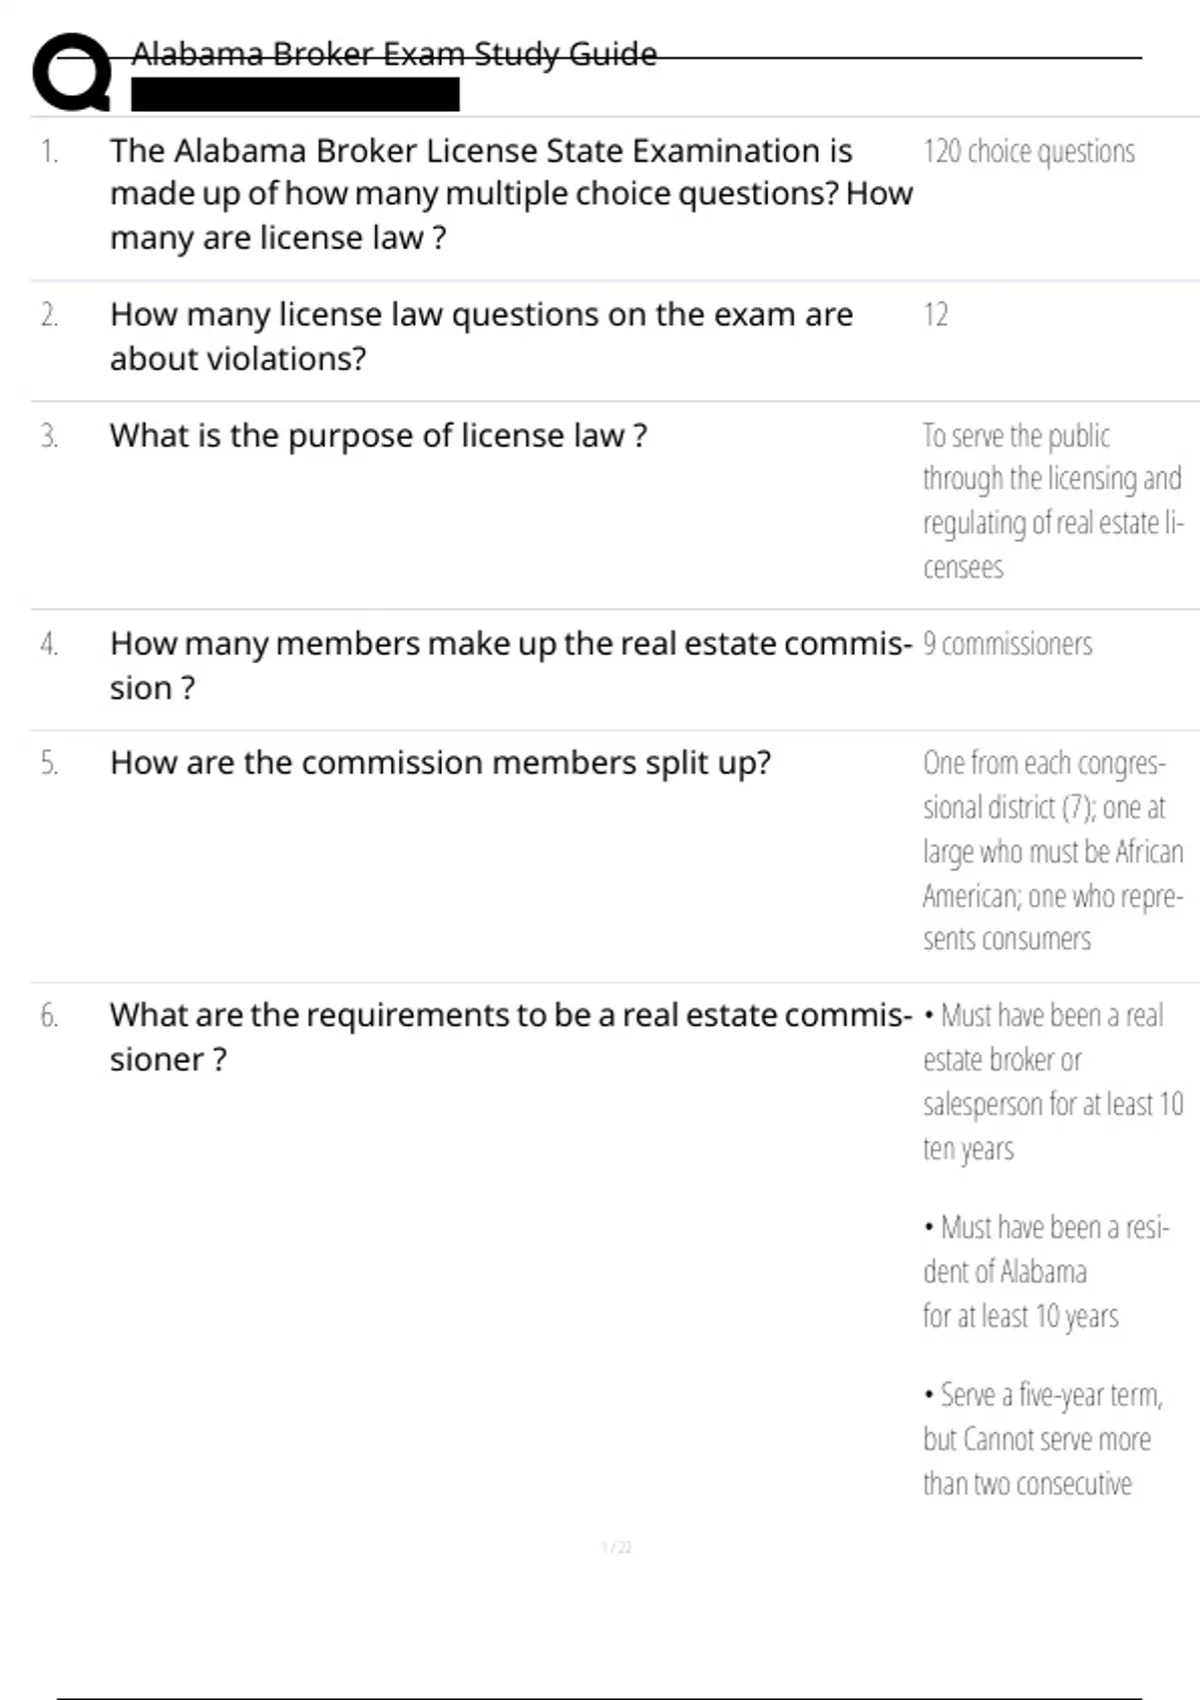This screenshot has width=1200, height=1700.
Task: Click 'Must have been a real estate broker' bullet
Action: coord(1053,1082)
